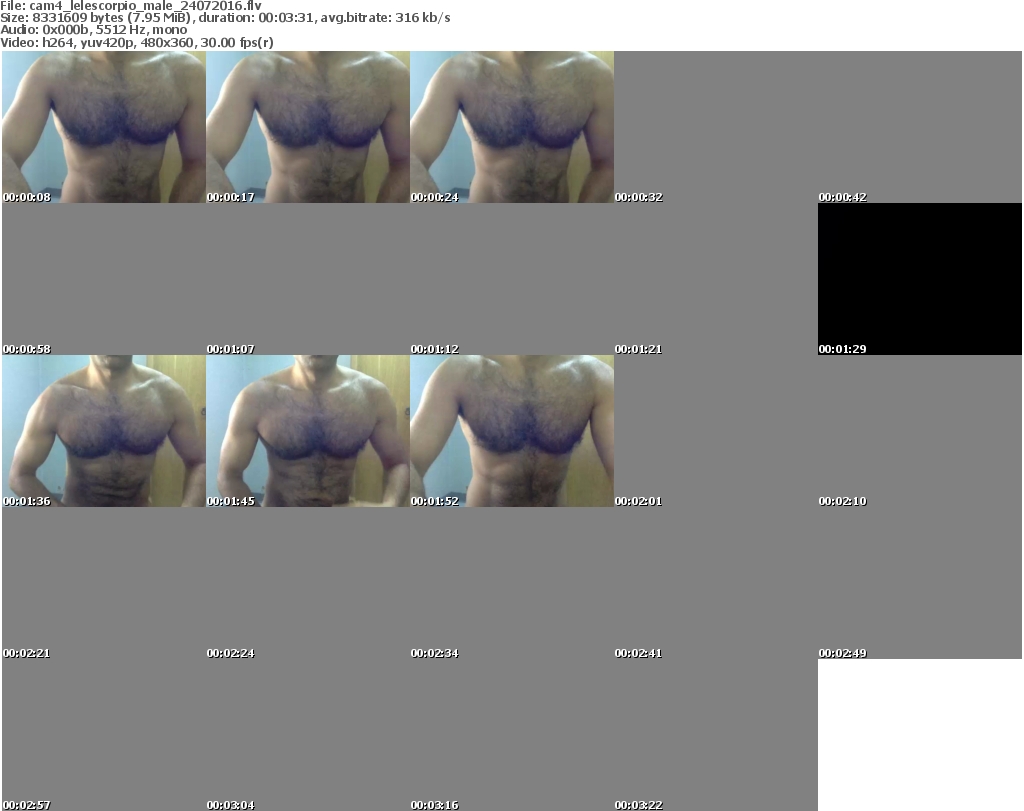Open the gray frame at 00:02:24
The height and width of the screenshot is (811, 1024).
(308, 583)
